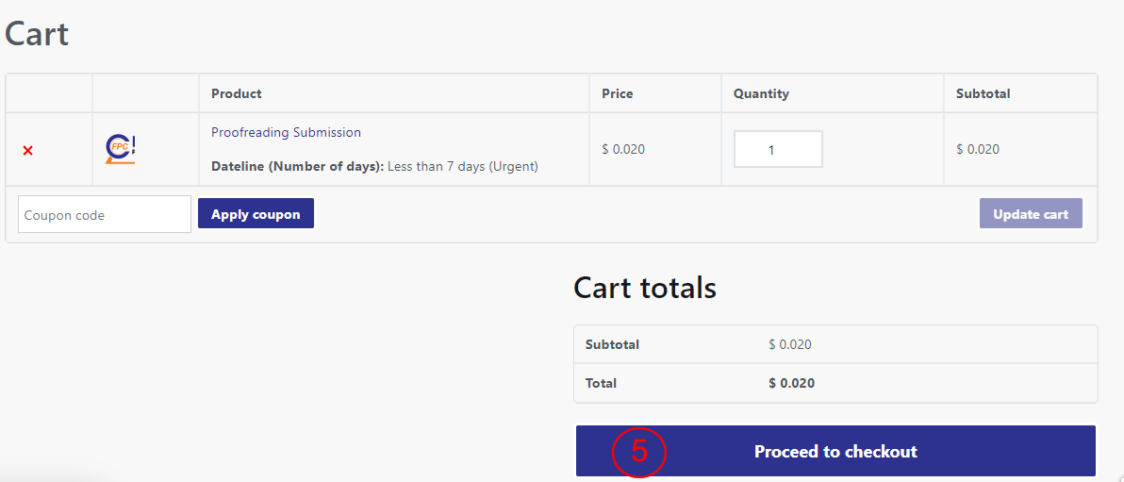Remove item with the red X icon

coord(28,151)
